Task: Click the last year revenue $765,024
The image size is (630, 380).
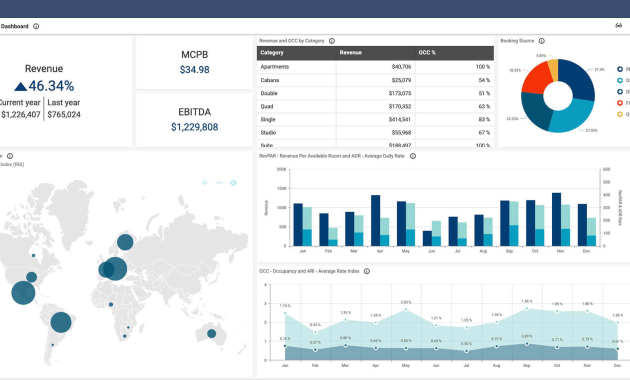Action: [64, 115]
